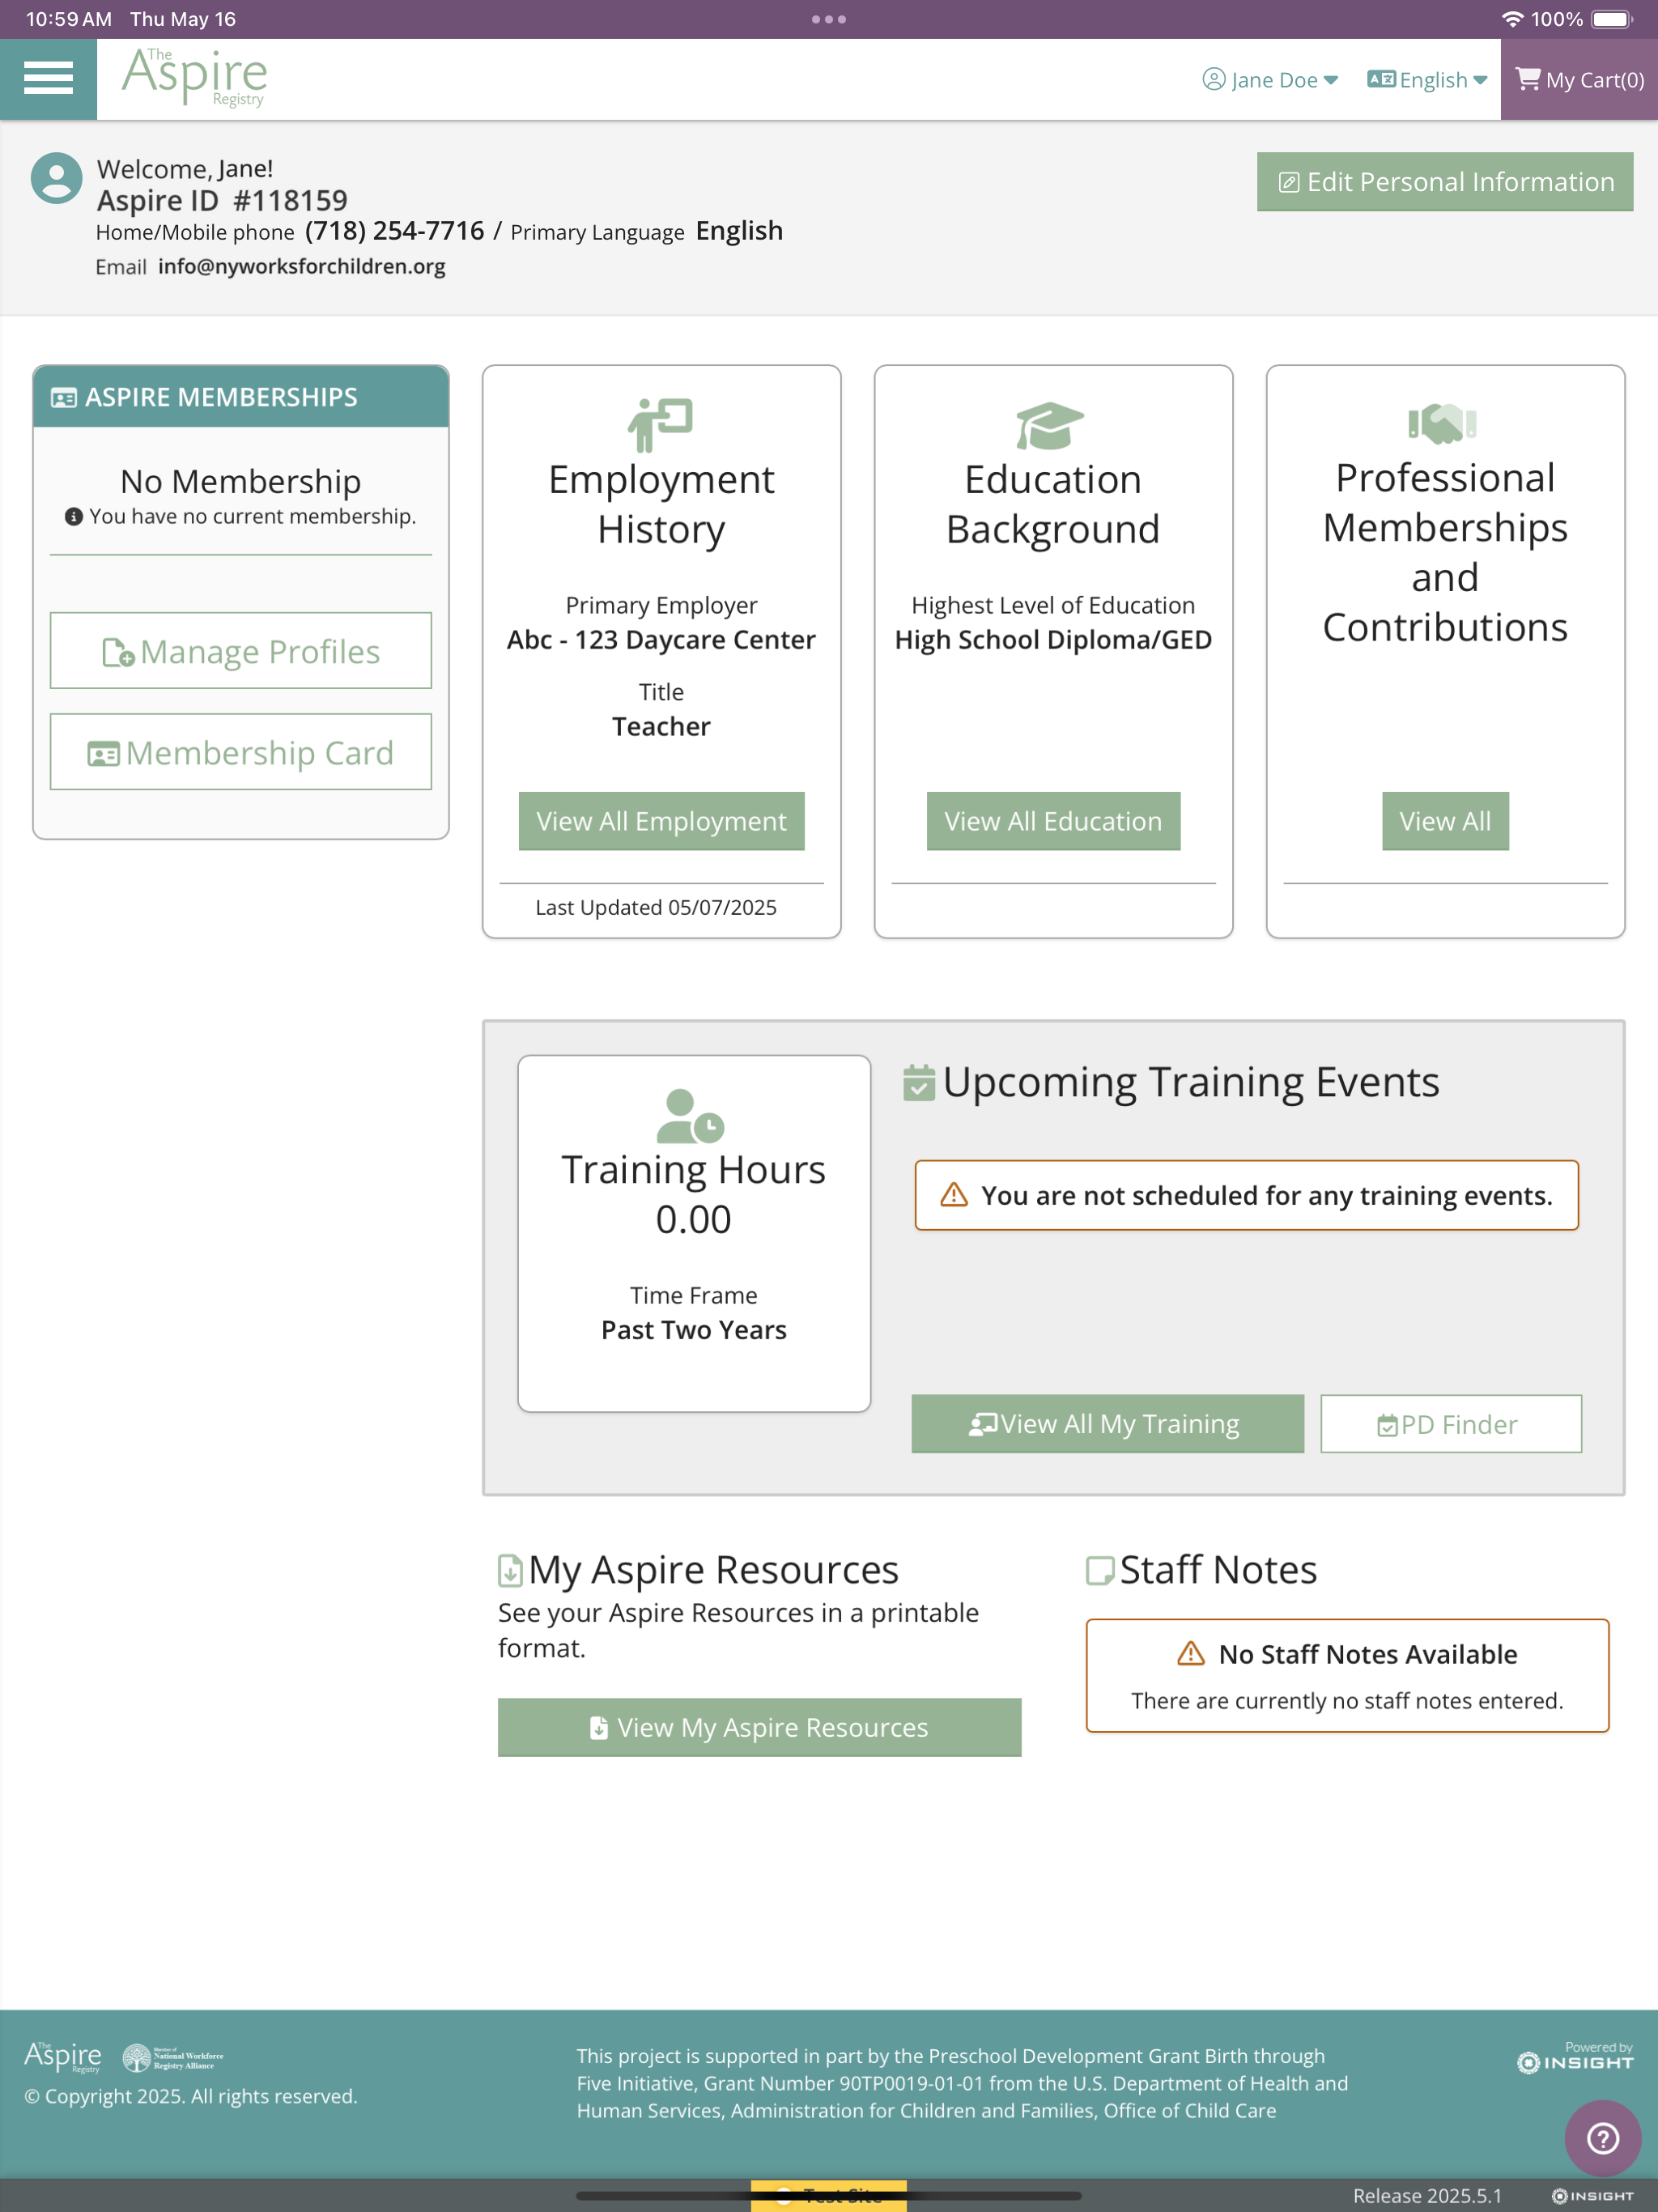This screenshot has width=1658, height=2212.
Task: Click the graduation cap Education icon
Action: 1050,426
